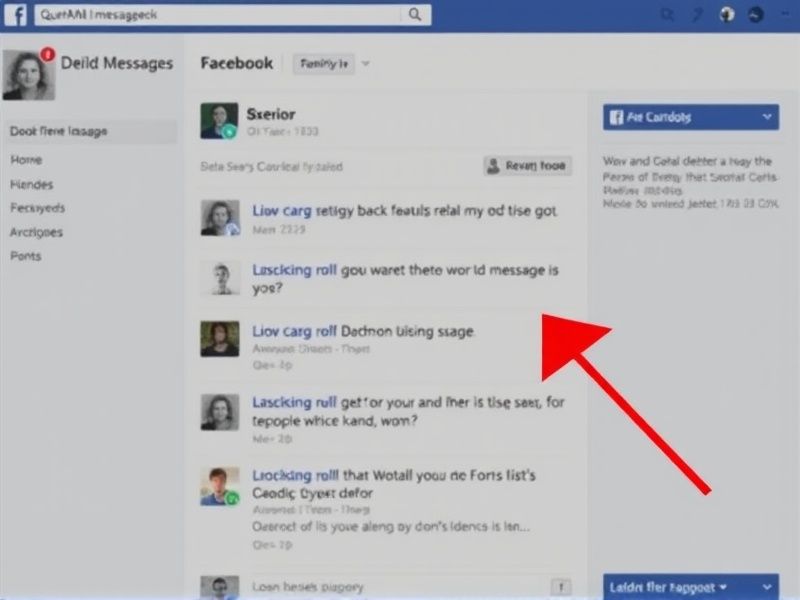The image size is (800, 600).
Task: Click 'Beta Sears Cavrical' status text
Action: 271,167
